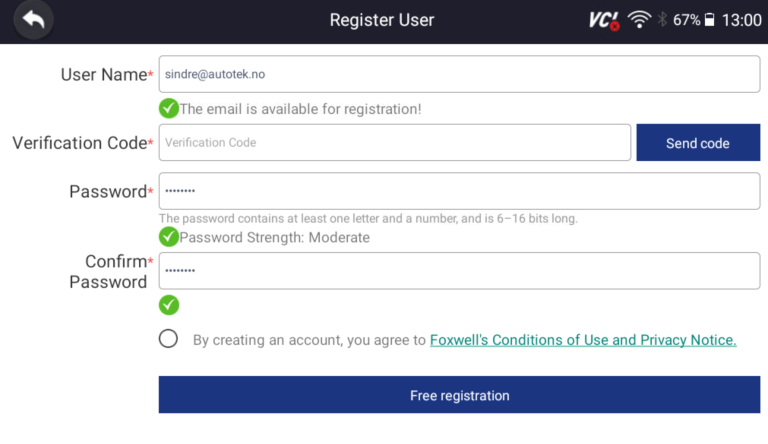Tap the 67% battery percentage text
Viewport: 768px width, 444px height.
pos(686,20)
